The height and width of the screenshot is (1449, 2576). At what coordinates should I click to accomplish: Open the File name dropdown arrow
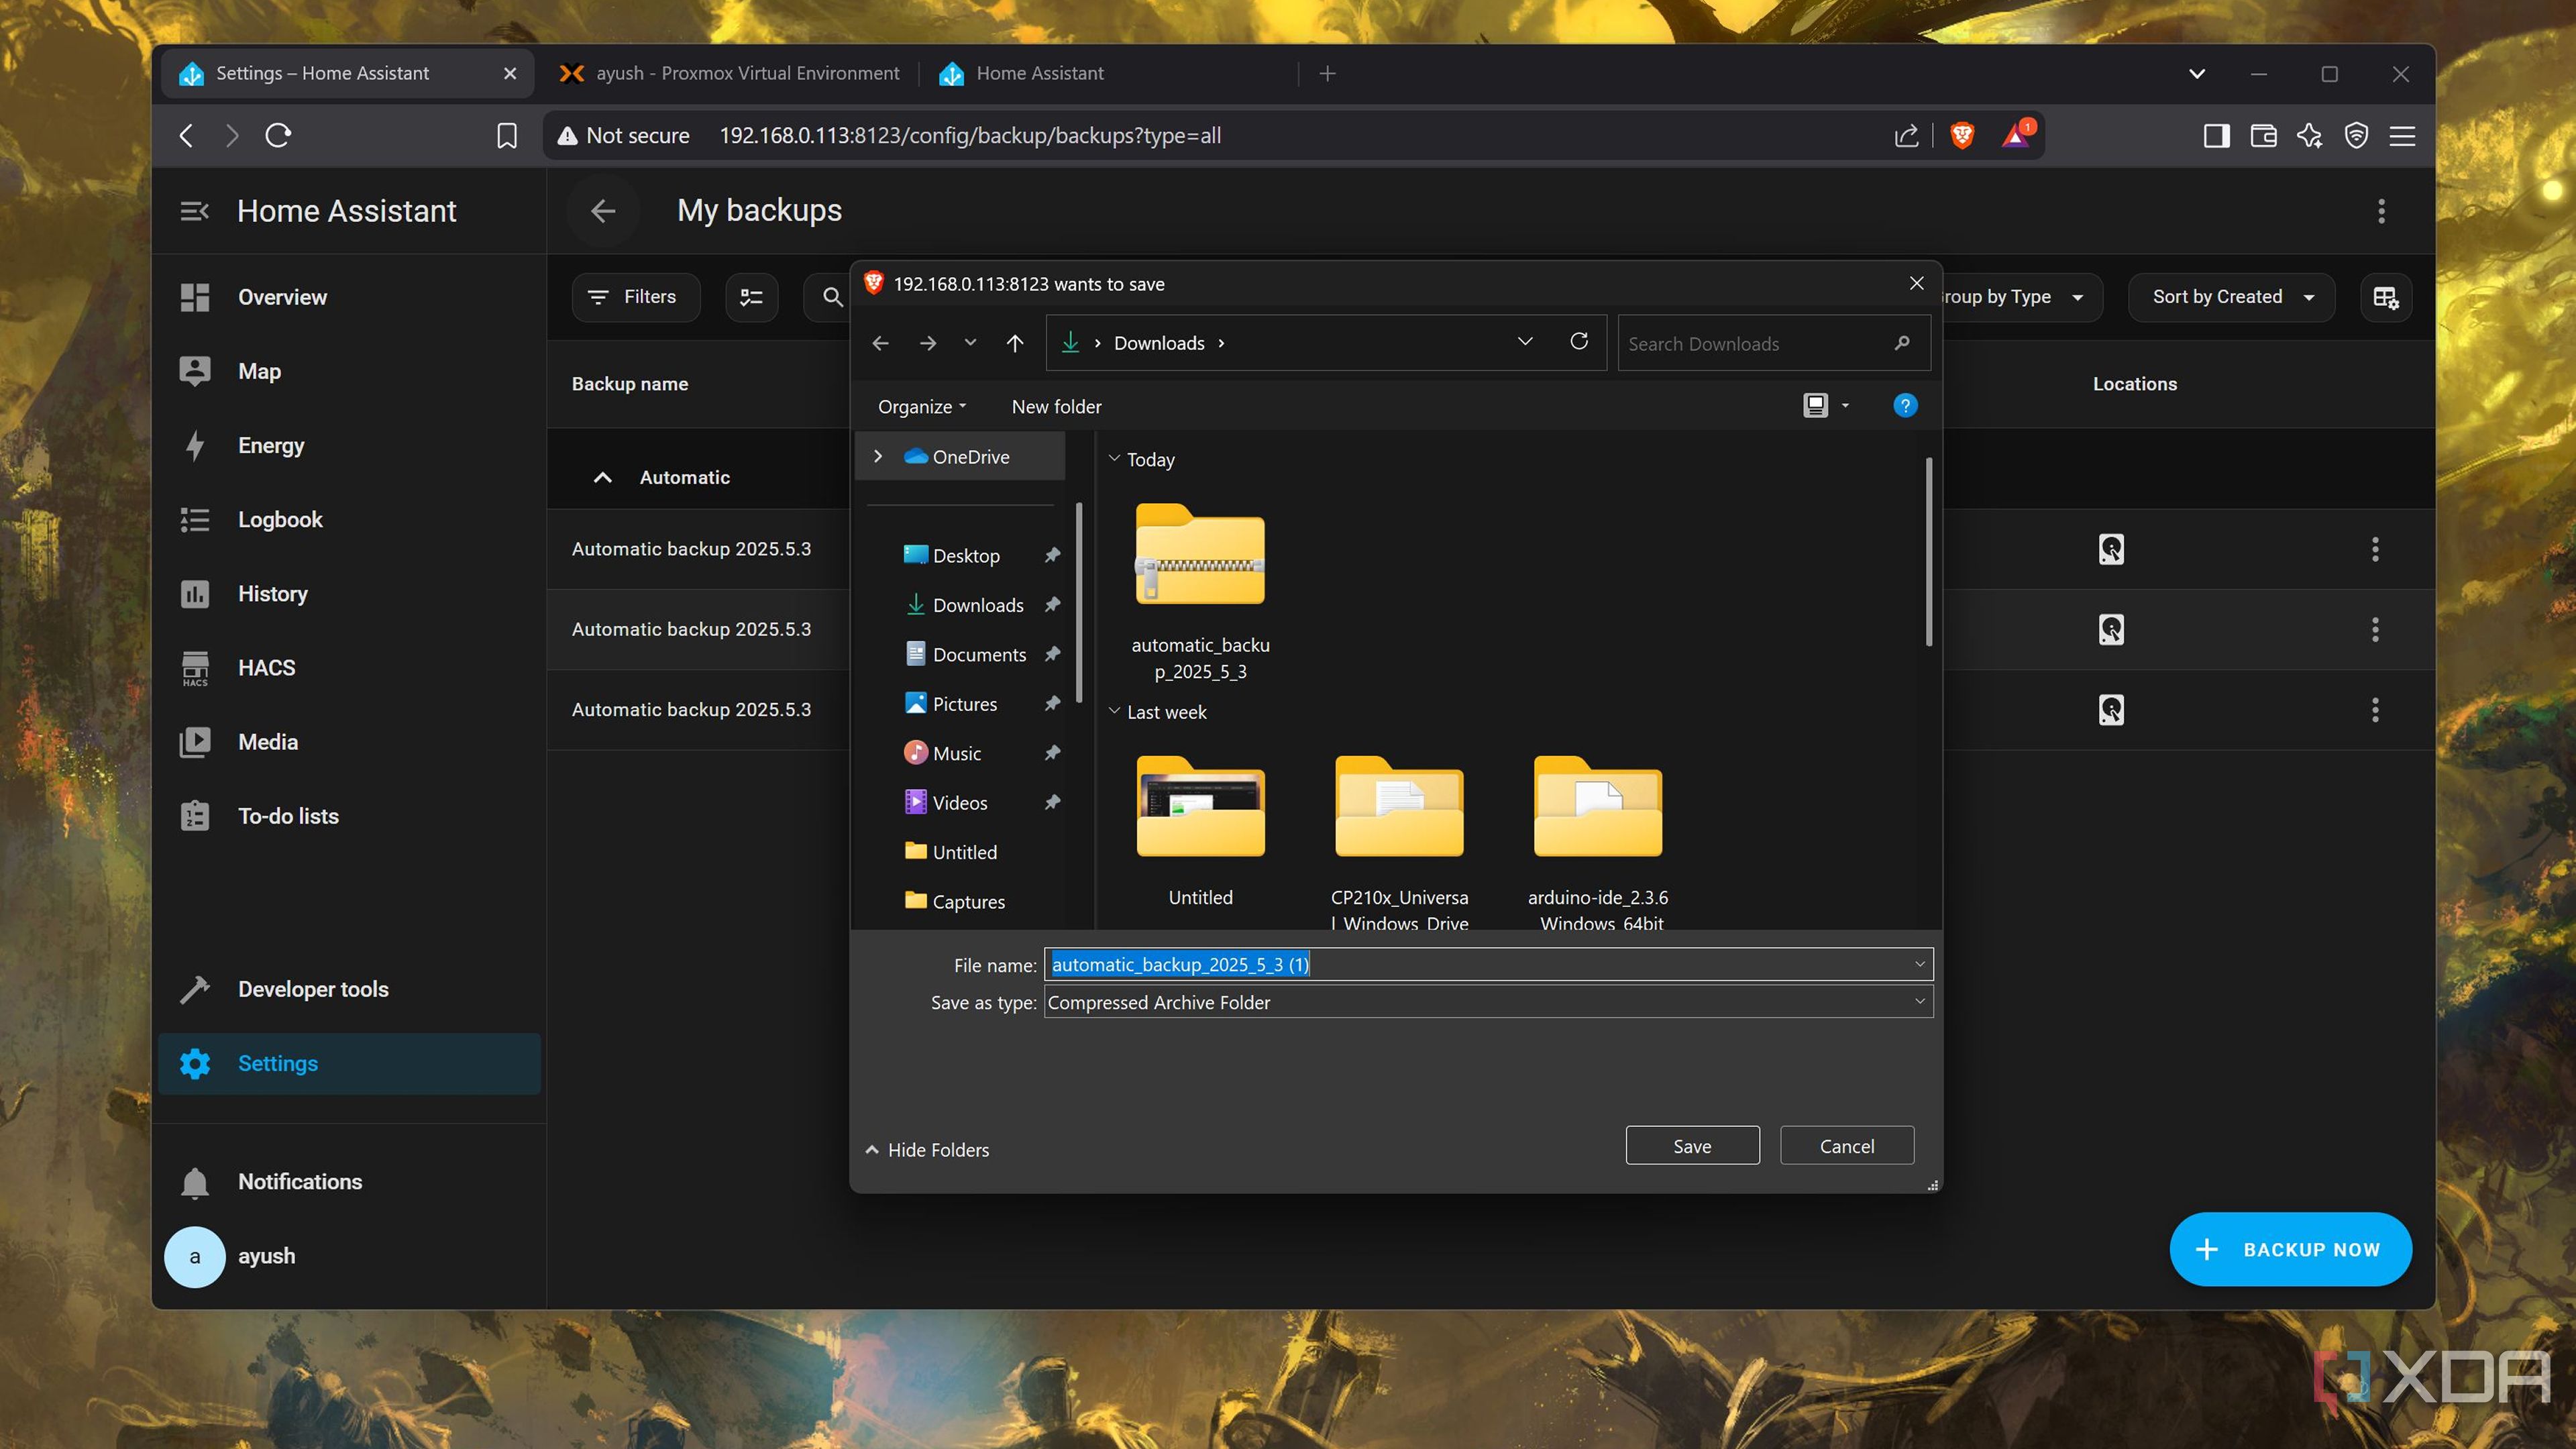tap(1919, 964)
